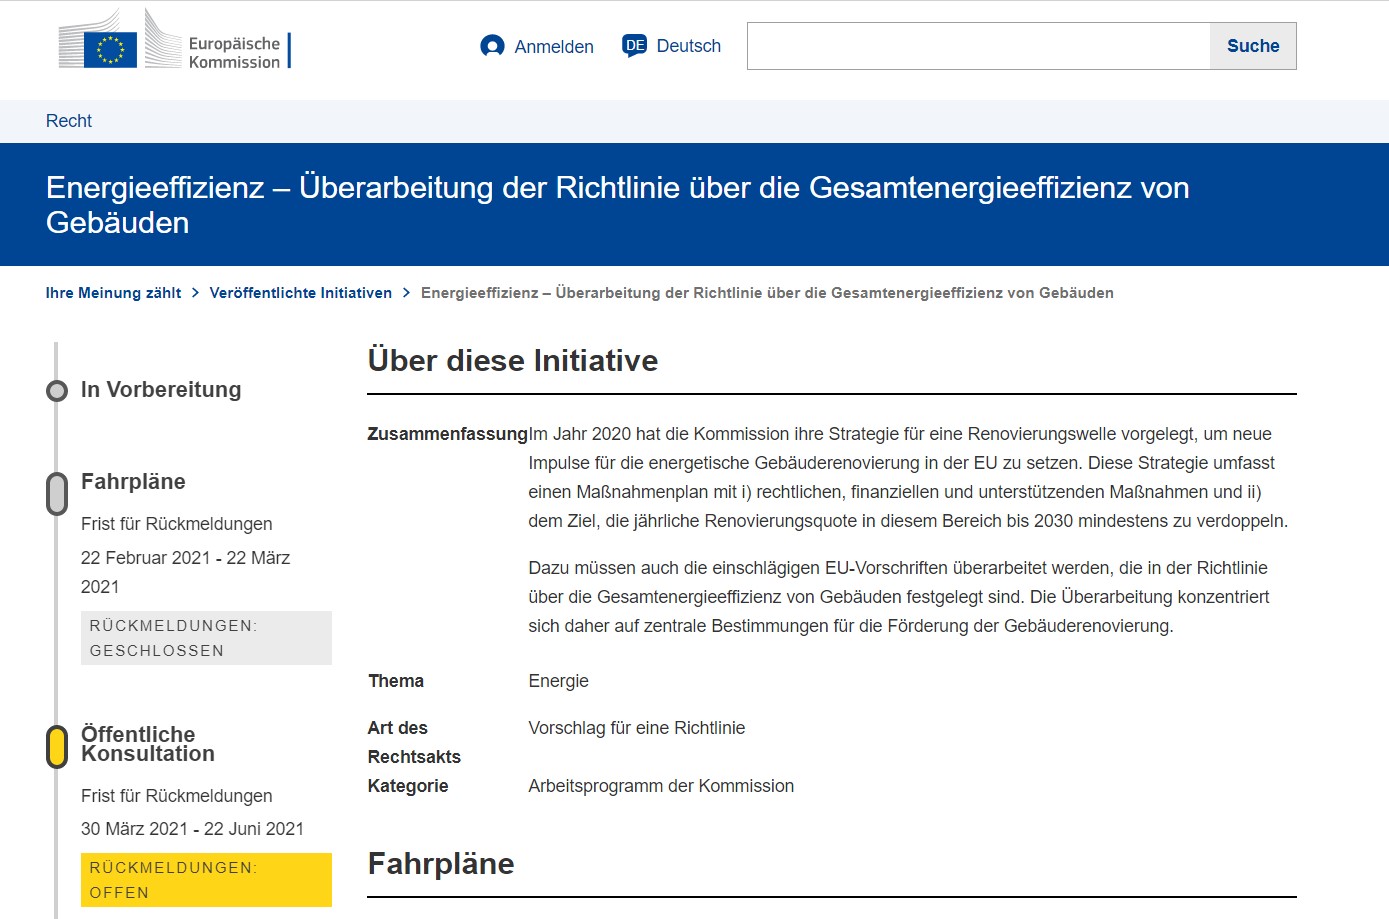The height and width of the screenshot is (919, 1389).
Task: Open the Recht navigation link
Action: [69, 121]
